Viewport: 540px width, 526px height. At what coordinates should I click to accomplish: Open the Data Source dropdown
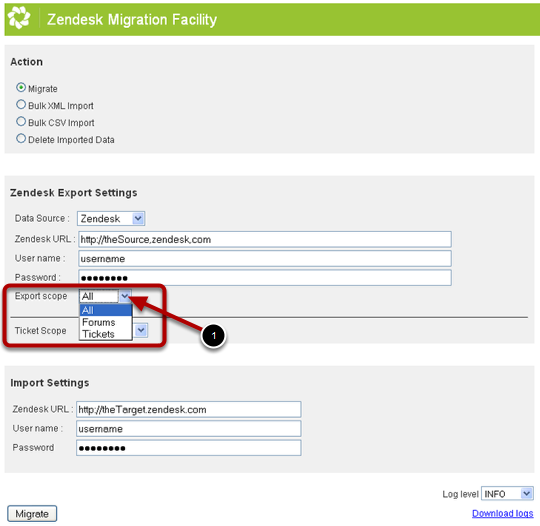pos(111,219)
